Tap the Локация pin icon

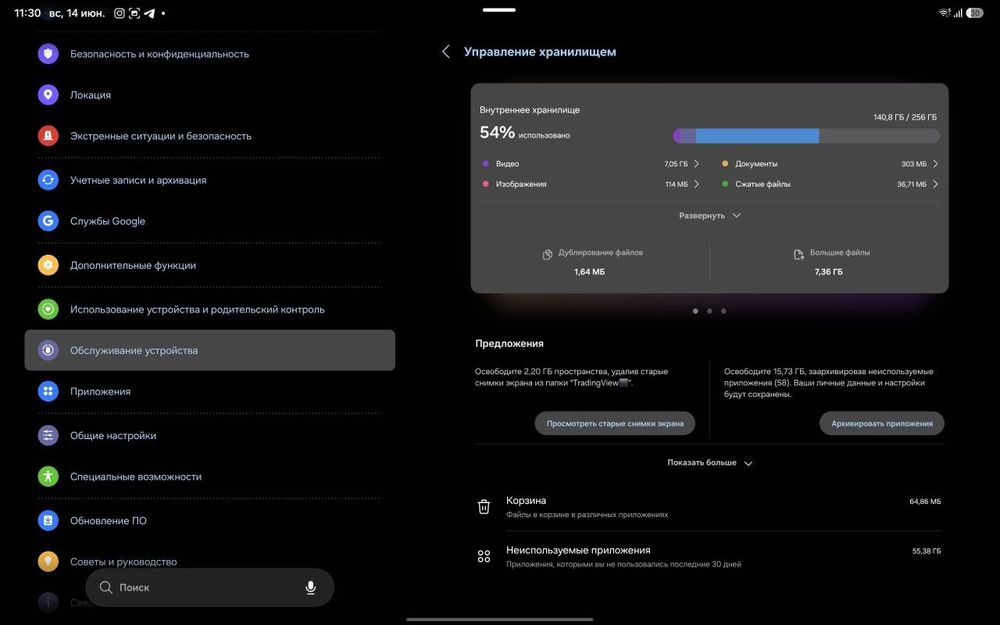48,94
